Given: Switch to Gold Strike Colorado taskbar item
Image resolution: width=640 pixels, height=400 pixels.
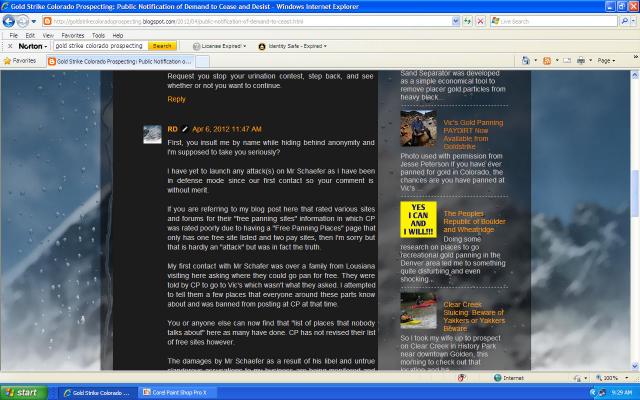Looking at the screenshot, I should click(x=97, y=393).
